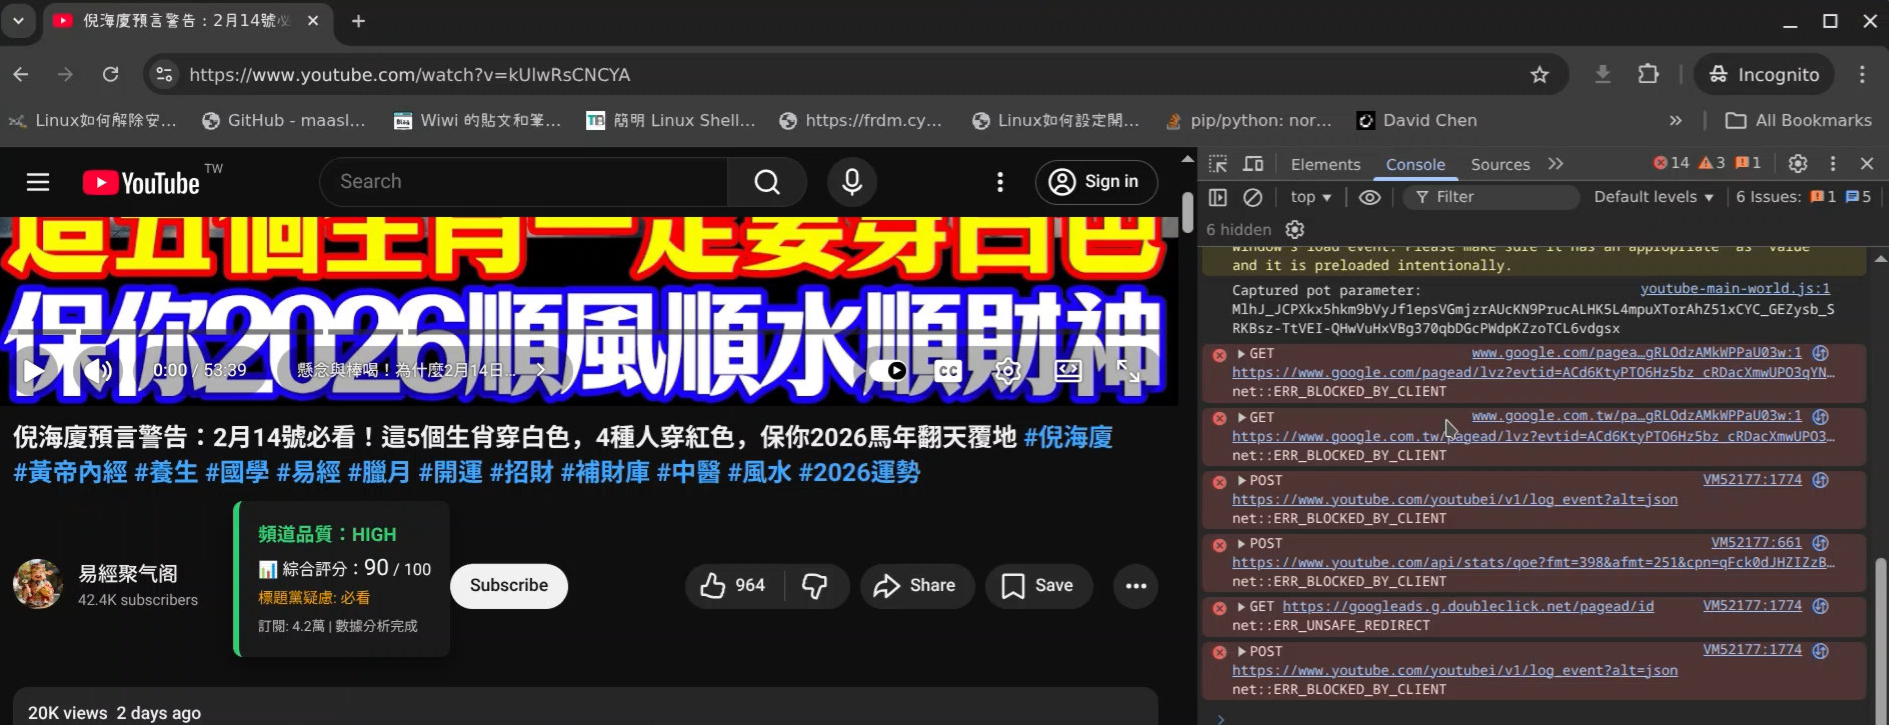Start voice search with microphone icon

coord(852,182)
